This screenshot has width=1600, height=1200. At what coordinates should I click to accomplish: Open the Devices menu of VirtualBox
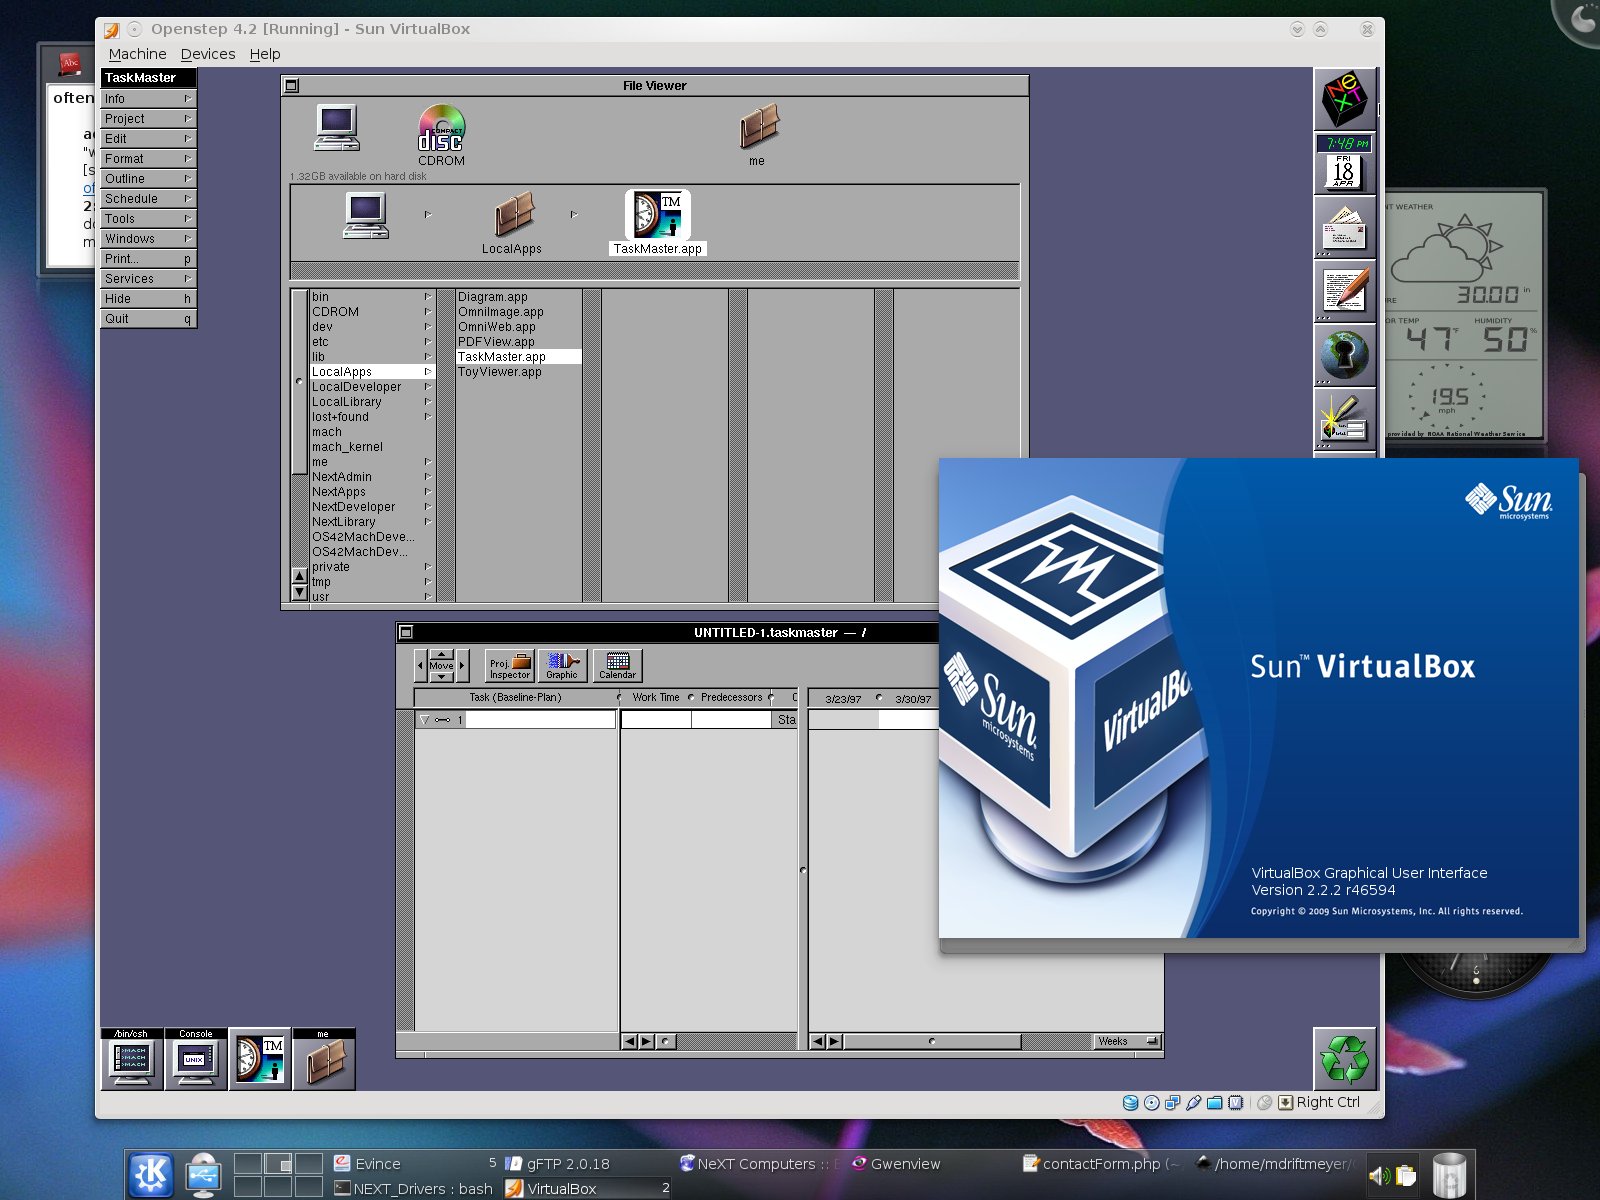[207, 54]
